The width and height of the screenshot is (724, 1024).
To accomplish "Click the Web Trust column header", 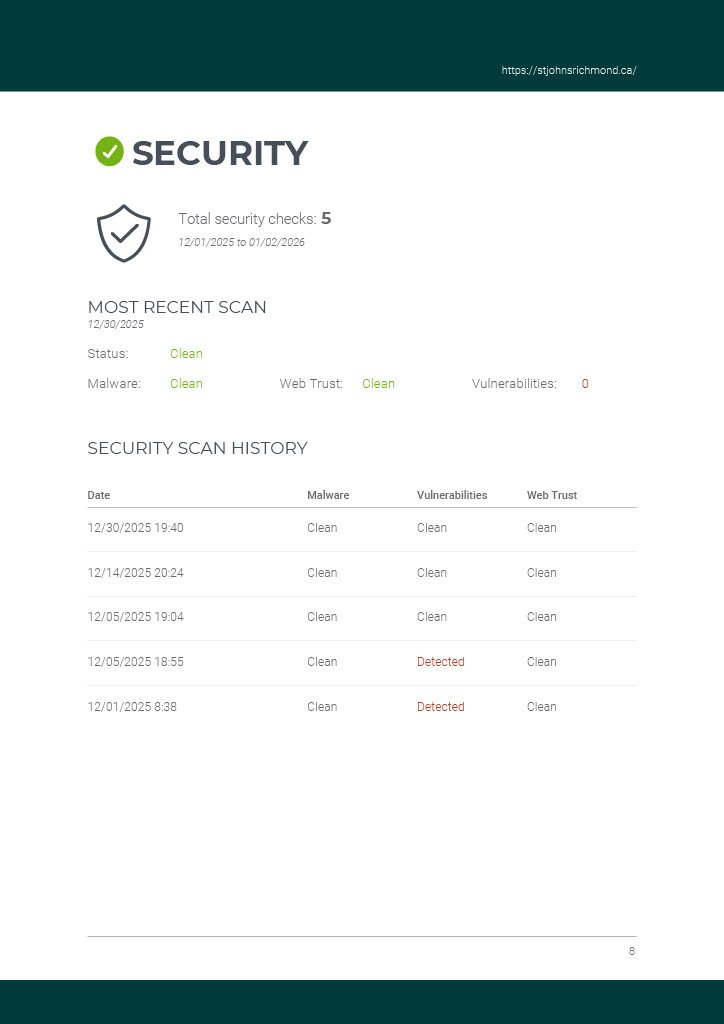I will click(x=552, y=495).
